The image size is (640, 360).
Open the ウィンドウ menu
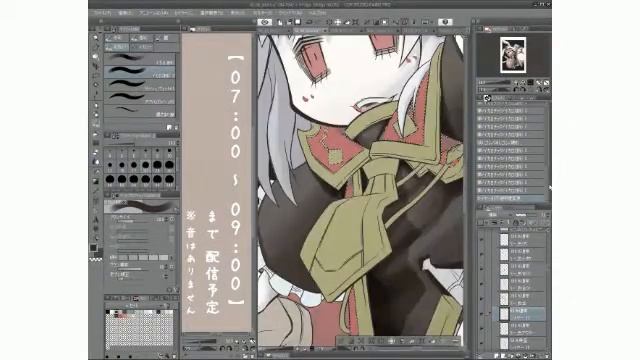tap(291, 13)
